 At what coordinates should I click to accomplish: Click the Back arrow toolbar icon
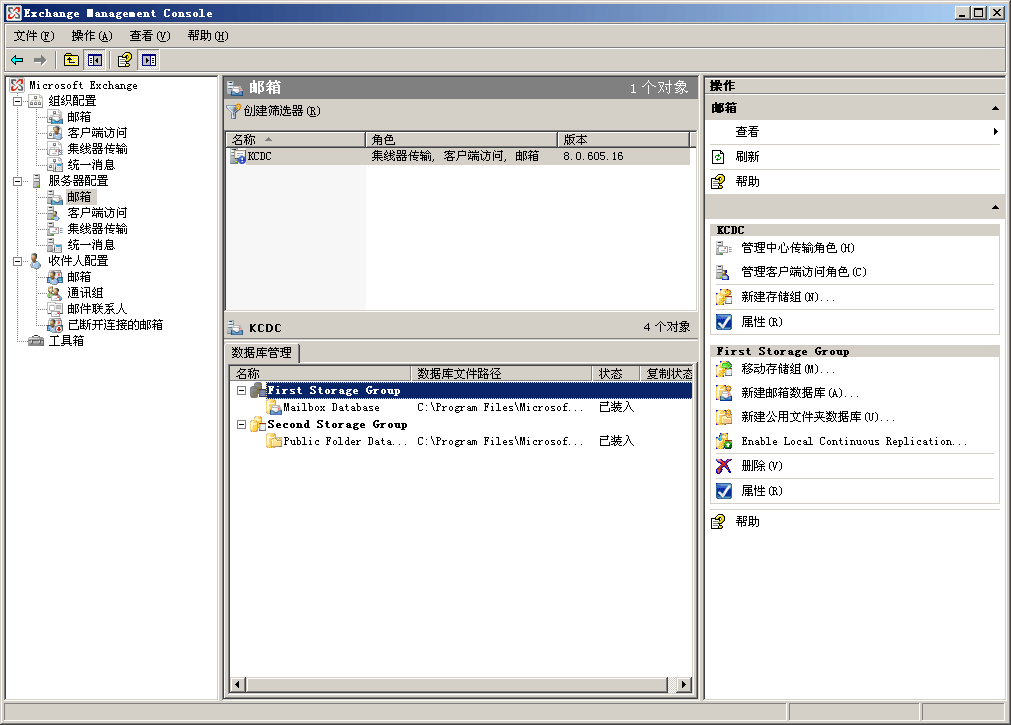(x=17, y=60)
